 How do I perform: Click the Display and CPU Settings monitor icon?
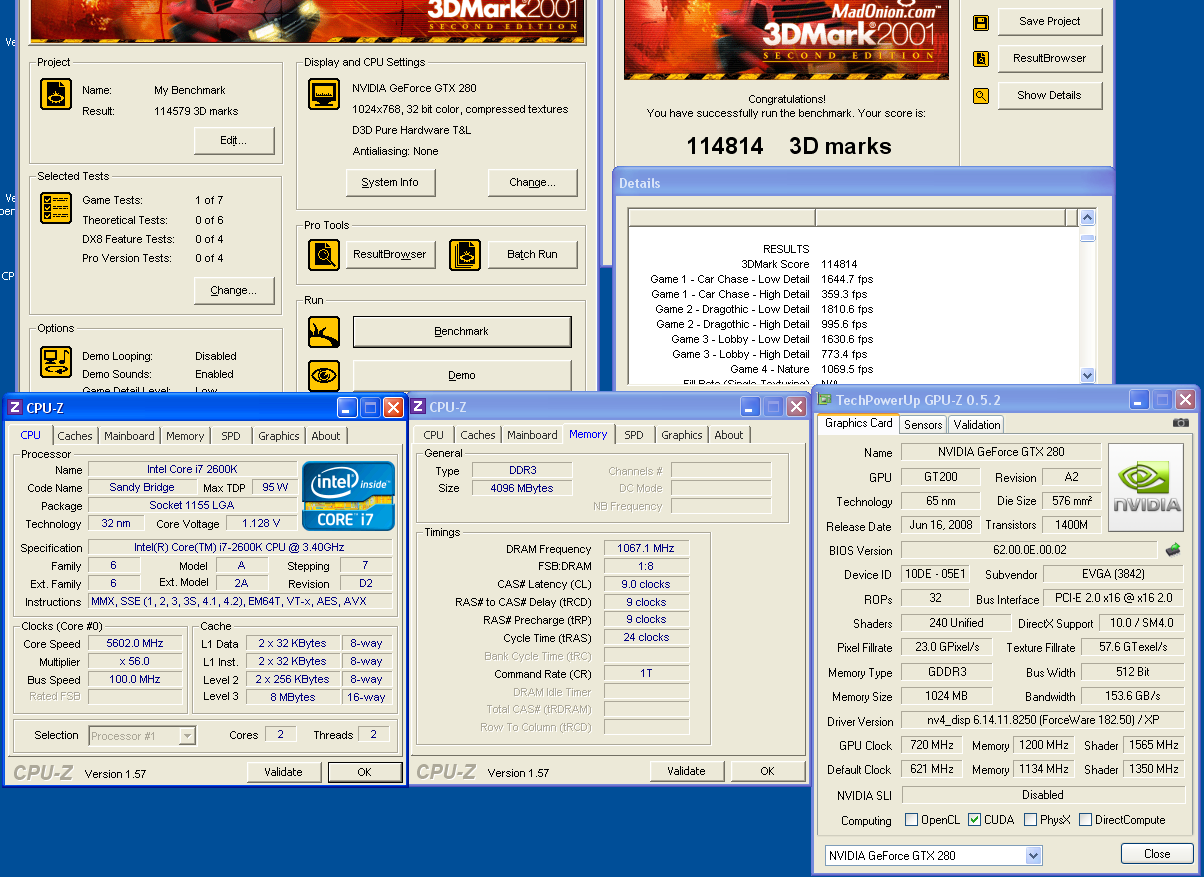pos(324,95)
